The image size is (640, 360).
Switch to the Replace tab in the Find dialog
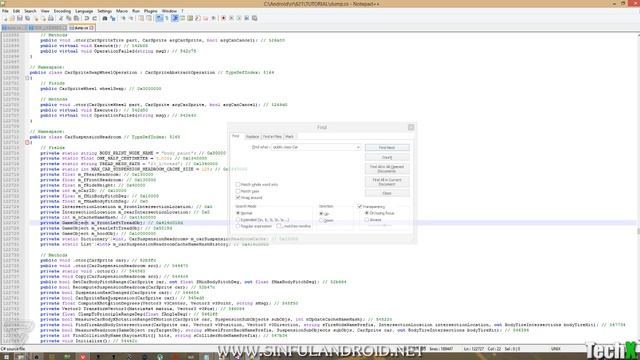252,137
